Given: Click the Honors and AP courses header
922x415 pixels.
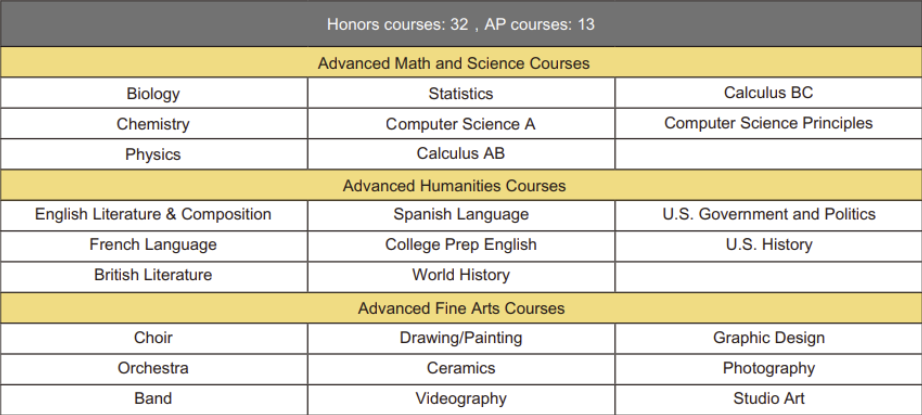Looking at the screenshot, I should [x=461, y=24].
